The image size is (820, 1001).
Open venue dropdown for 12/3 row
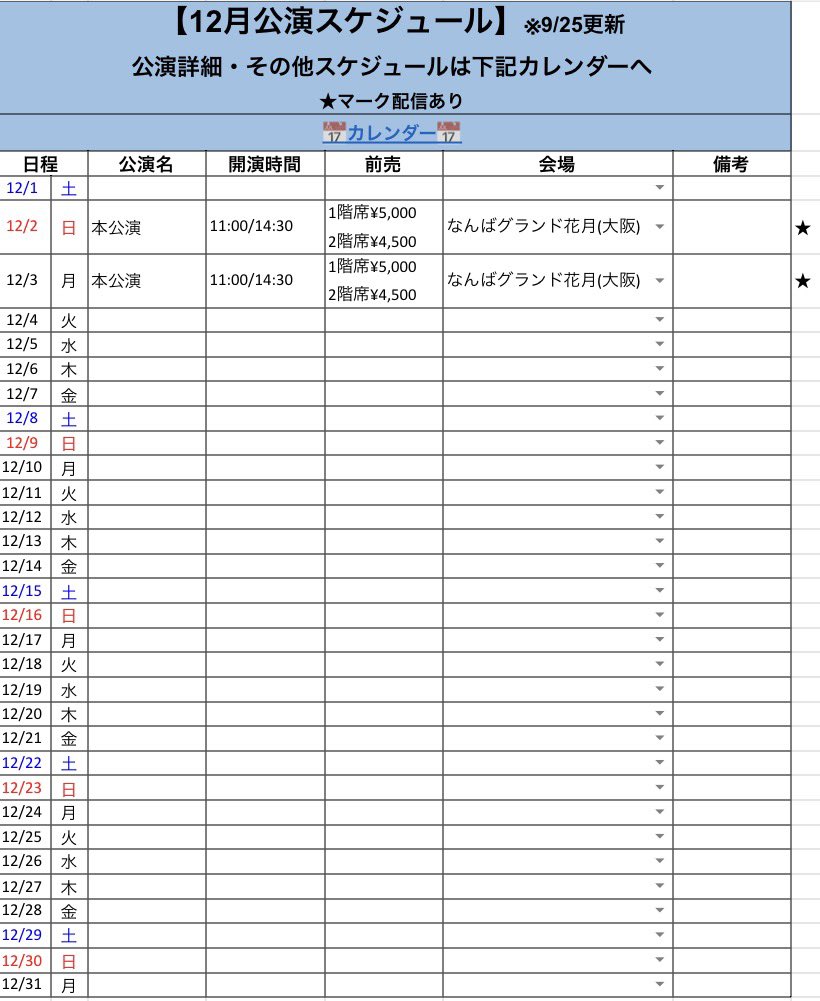click(660, 280)
